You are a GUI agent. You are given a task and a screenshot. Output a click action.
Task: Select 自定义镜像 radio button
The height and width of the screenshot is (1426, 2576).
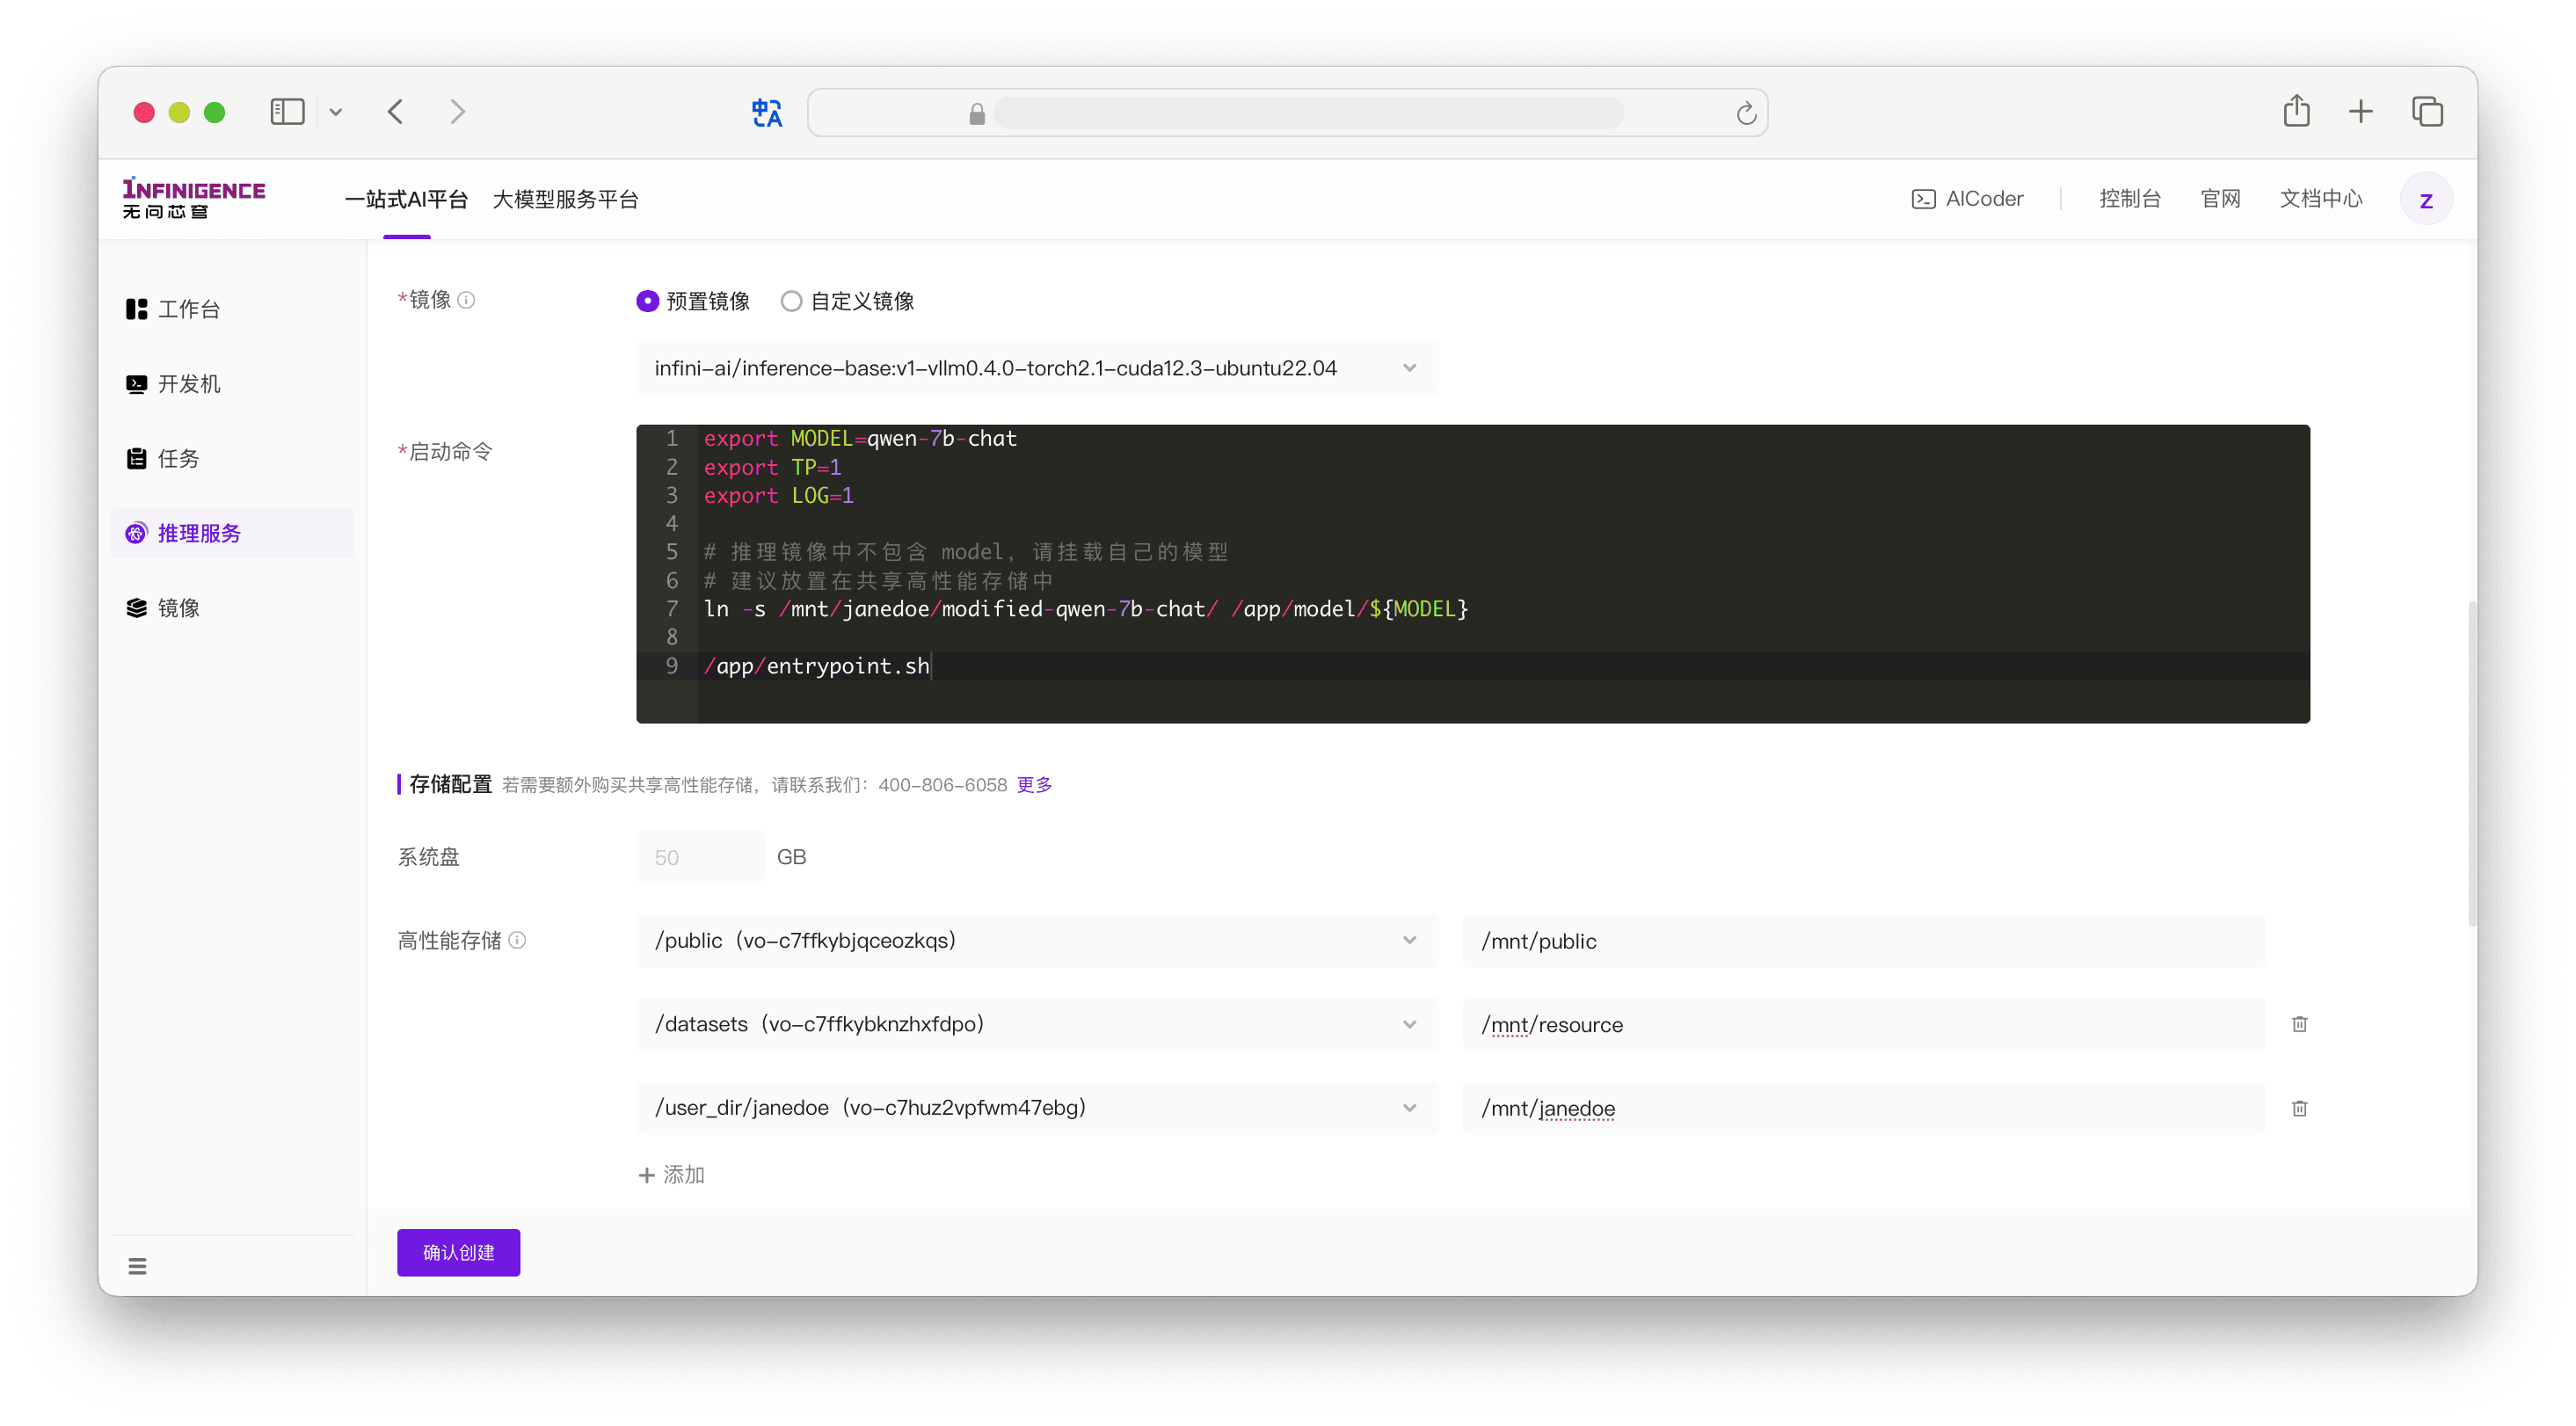click(x=792, y=301)
